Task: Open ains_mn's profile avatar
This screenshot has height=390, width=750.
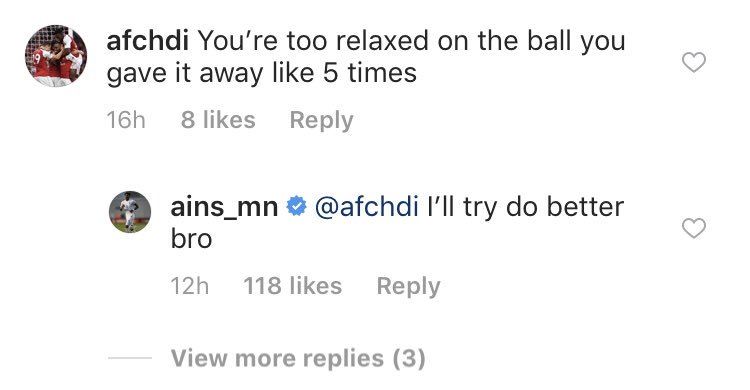Action: (x=130, y=212)
